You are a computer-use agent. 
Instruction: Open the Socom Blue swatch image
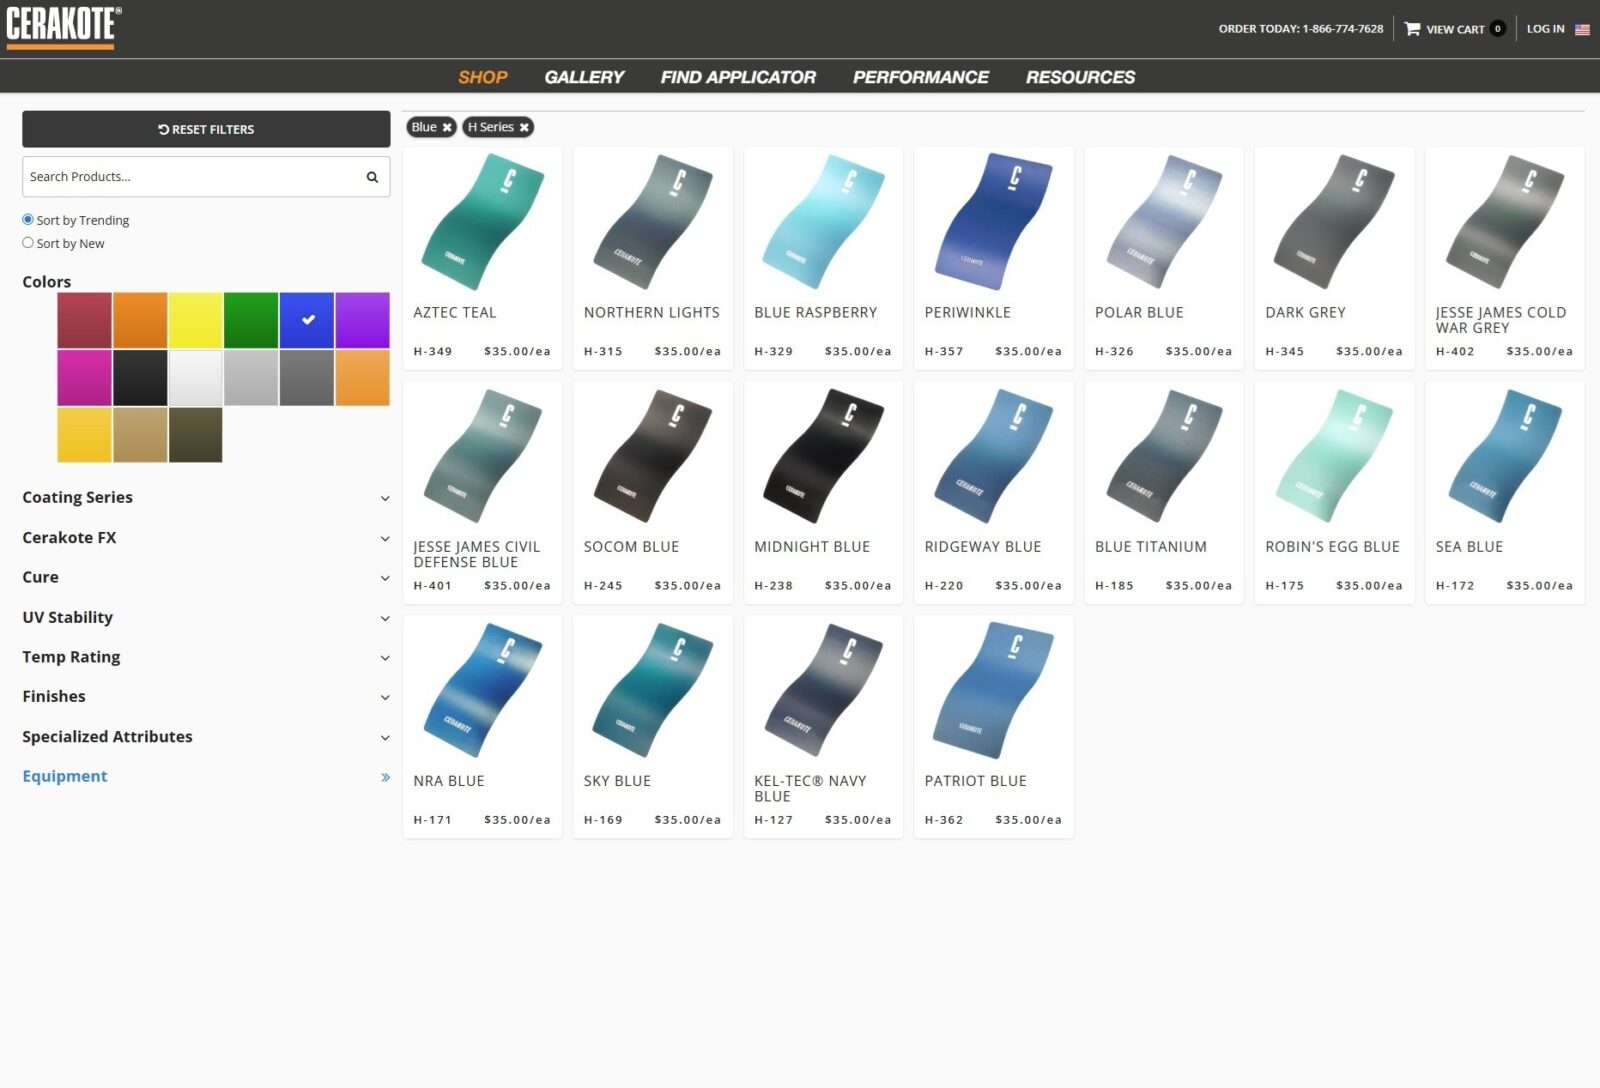click(653, 456)
